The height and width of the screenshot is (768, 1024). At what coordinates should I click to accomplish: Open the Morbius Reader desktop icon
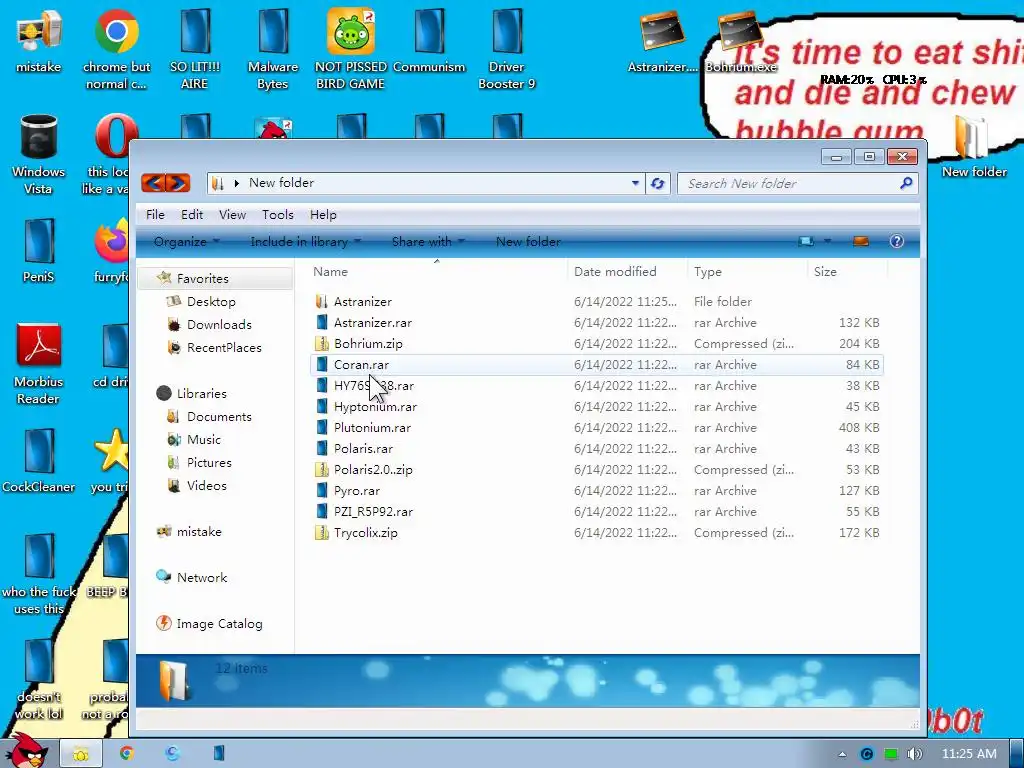tap(39, 364)
